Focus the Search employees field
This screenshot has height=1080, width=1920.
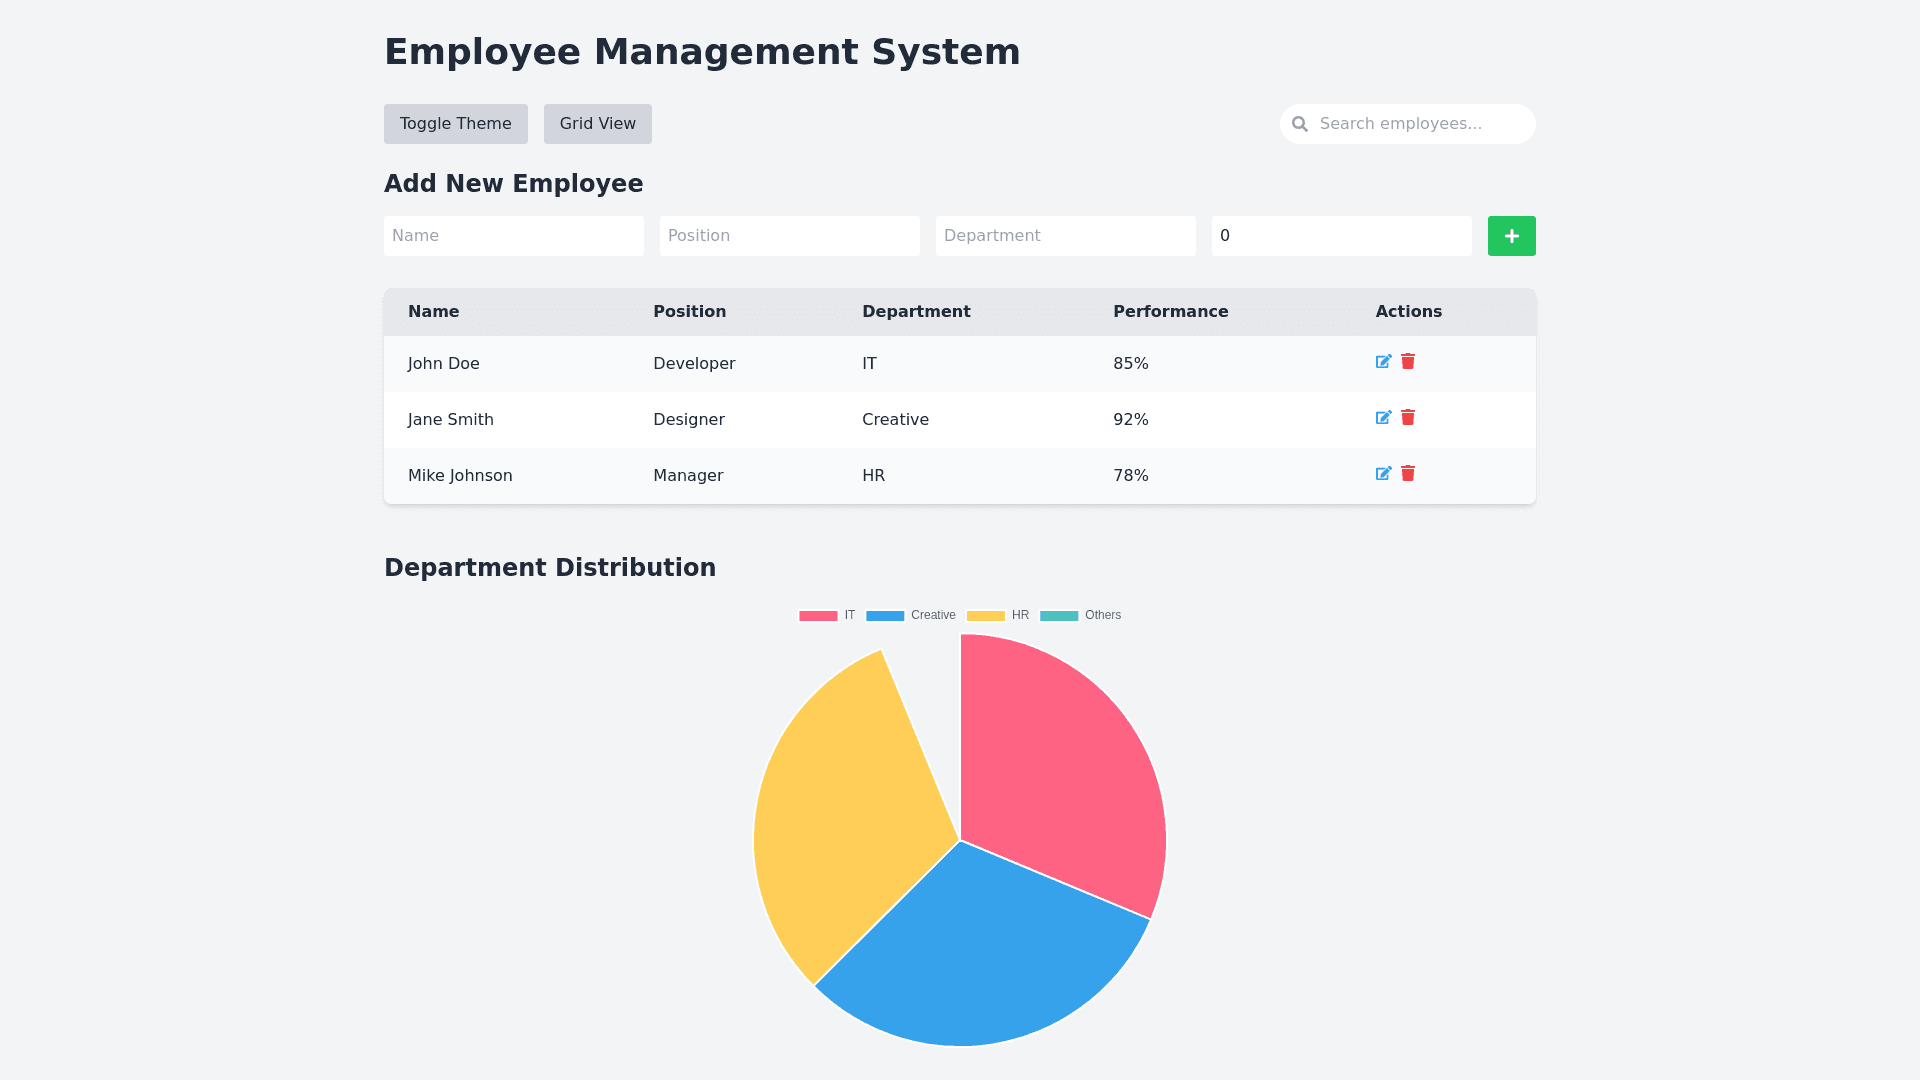coord(1420,124)
